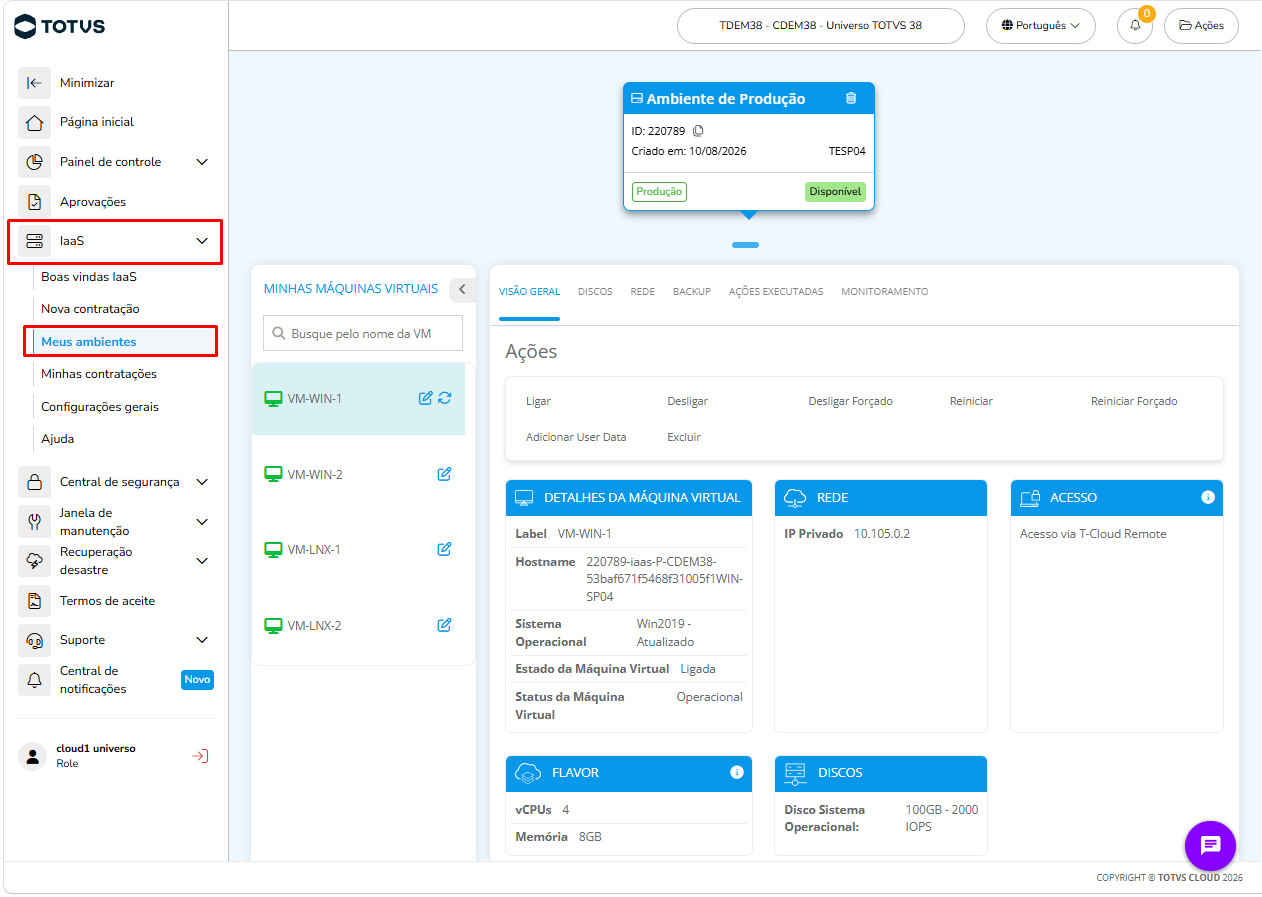Click the blue carousel indicator below environment card
1262x897 pixels.
745,245
